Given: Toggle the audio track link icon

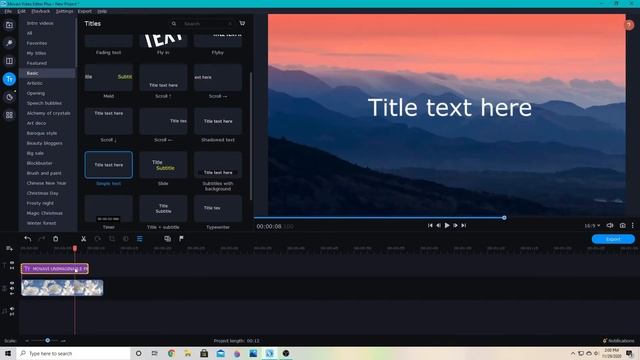Looking at the screenshot, I should coord(12,314).
